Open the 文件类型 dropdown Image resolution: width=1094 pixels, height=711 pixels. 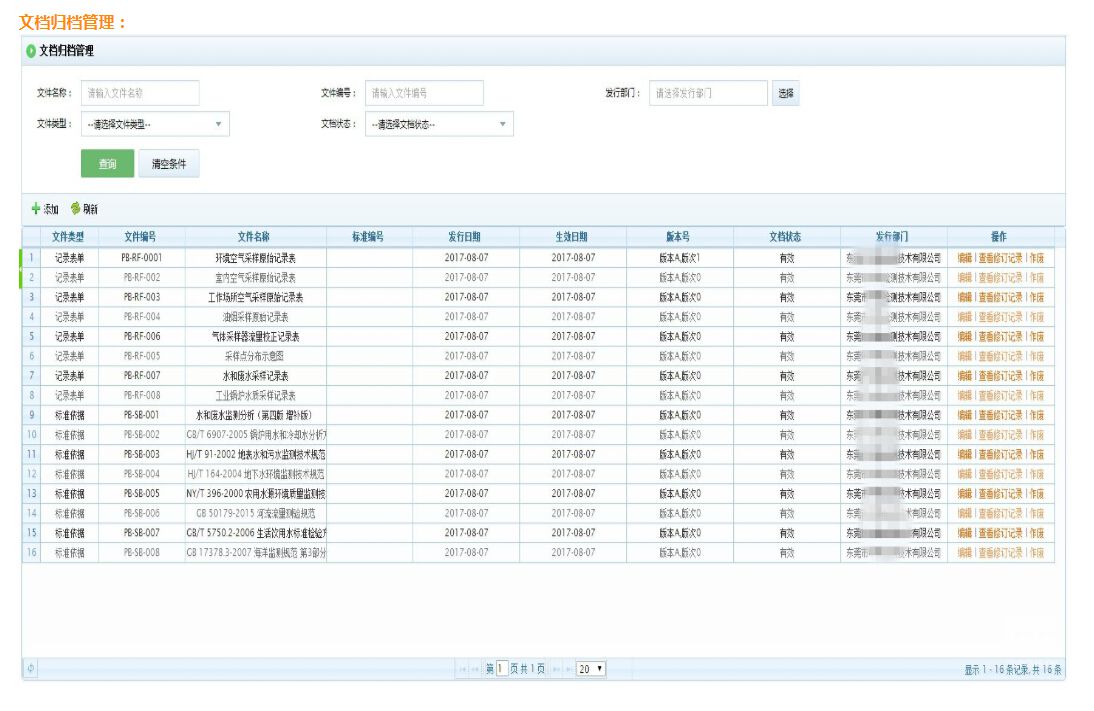[155, 125]
